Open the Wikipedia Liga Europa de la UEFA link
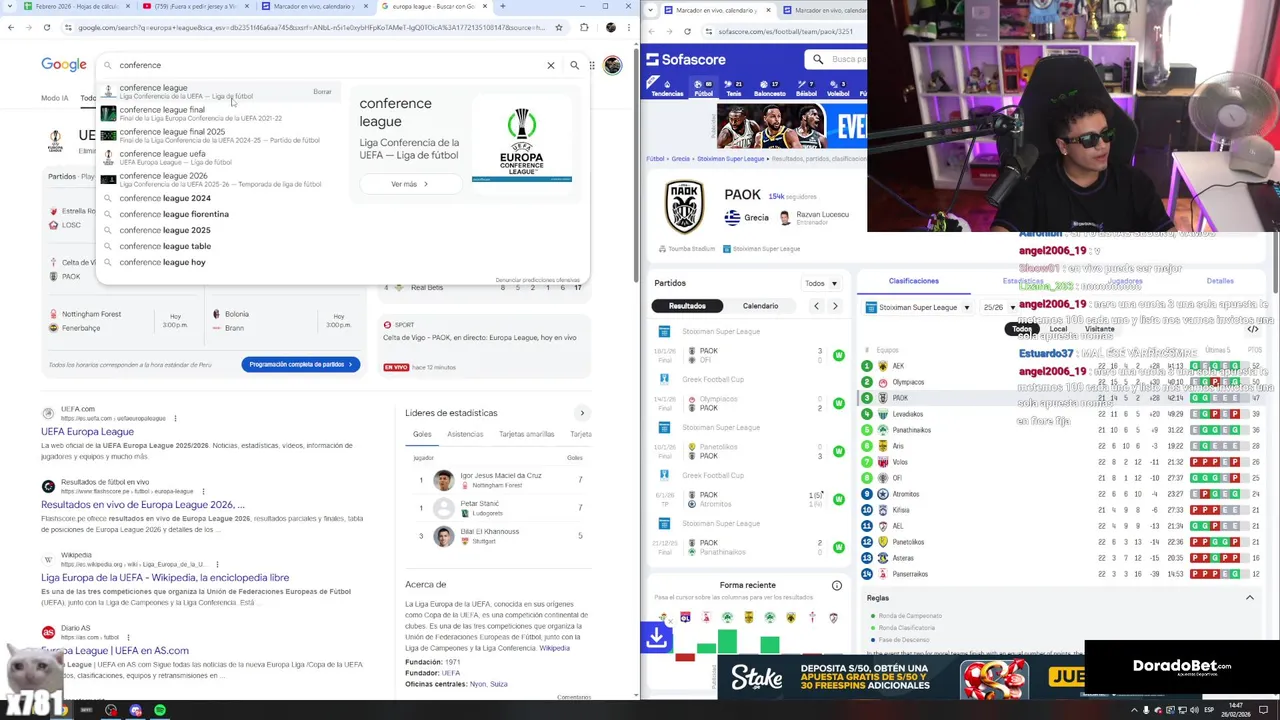Screen dimensions: 1280x720 [165, 578]
